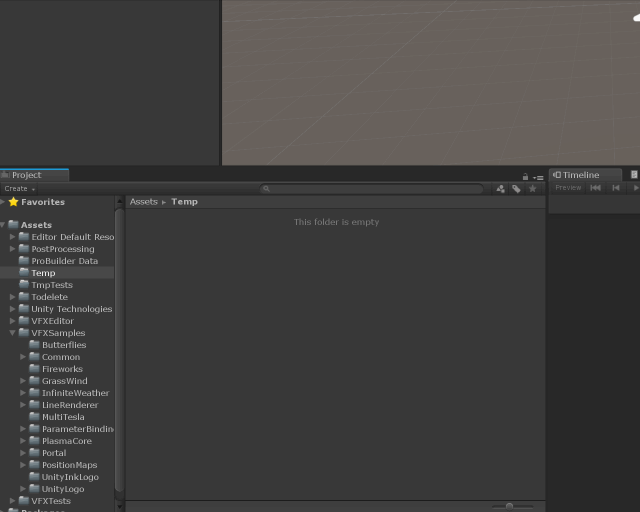Click Assets in the breadcrumb path
The width and height of the screenshot is (640, 512).
pyautogui.click(x=144, y=202)
